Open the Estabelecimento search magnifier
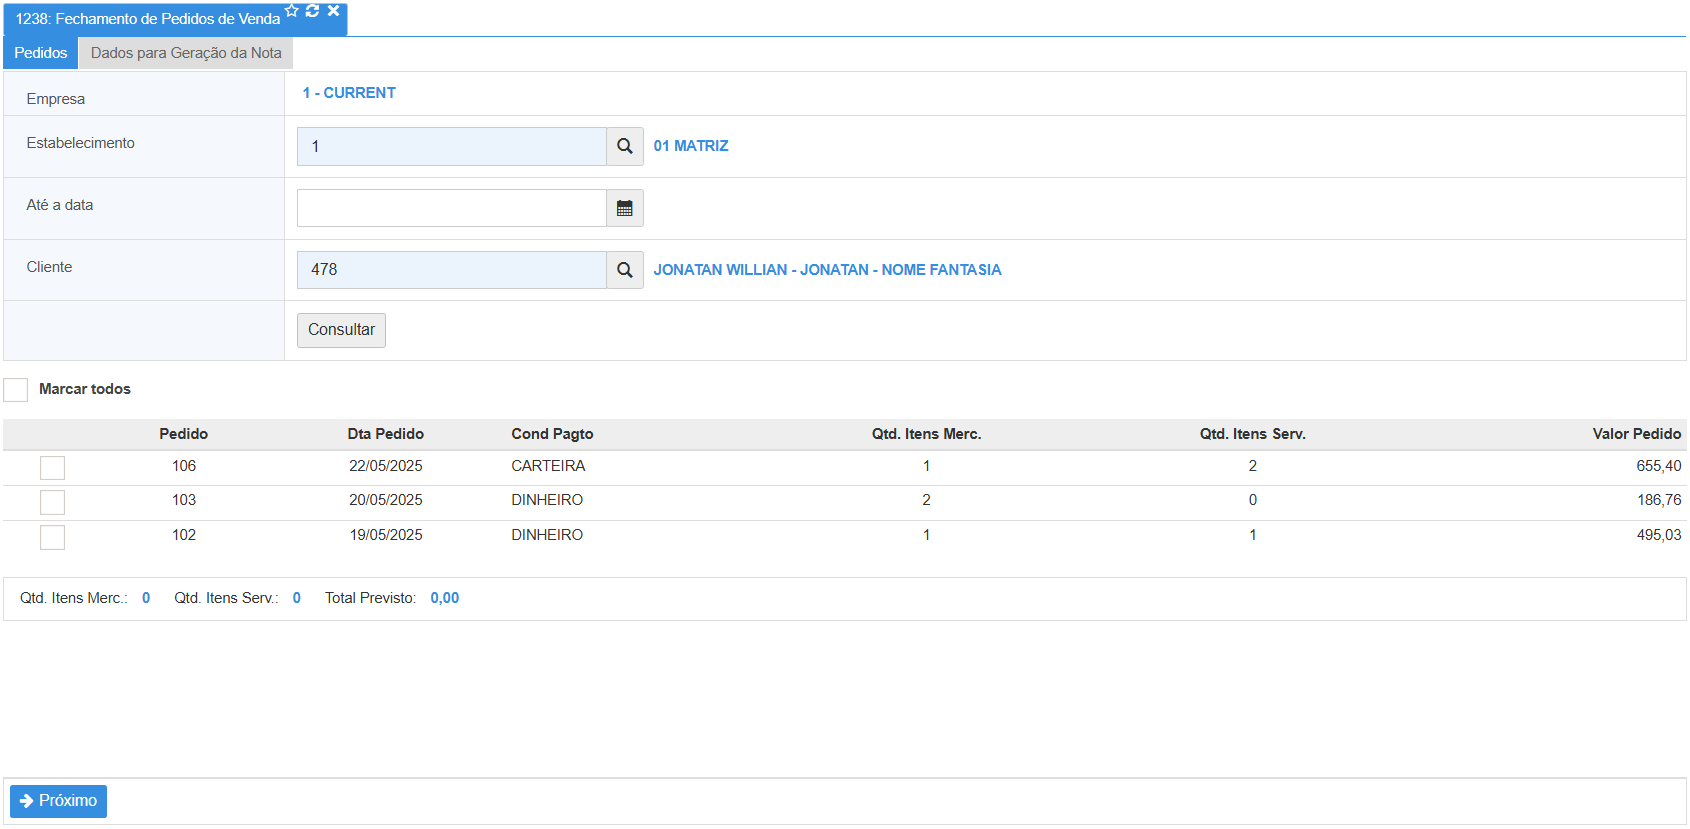1690x829 pixels. click(625, 146)
